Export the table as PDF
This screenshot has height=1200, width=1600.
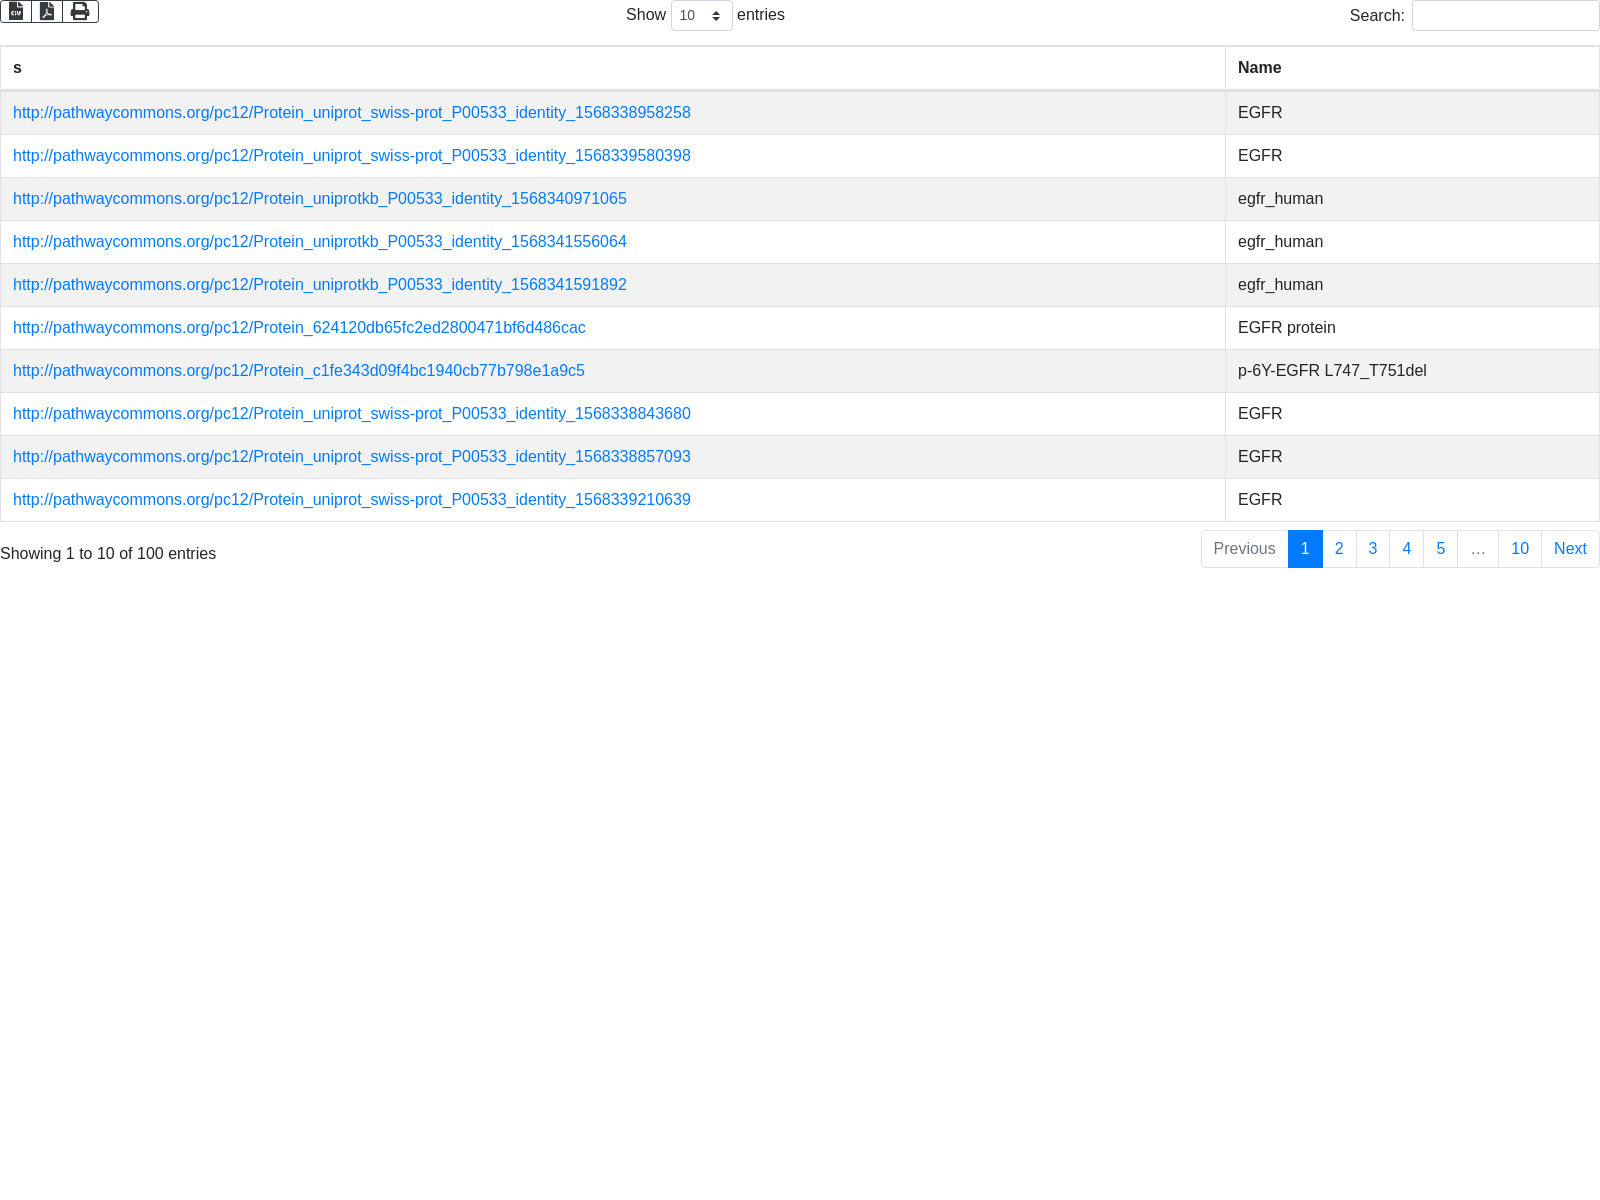(47, 11)
